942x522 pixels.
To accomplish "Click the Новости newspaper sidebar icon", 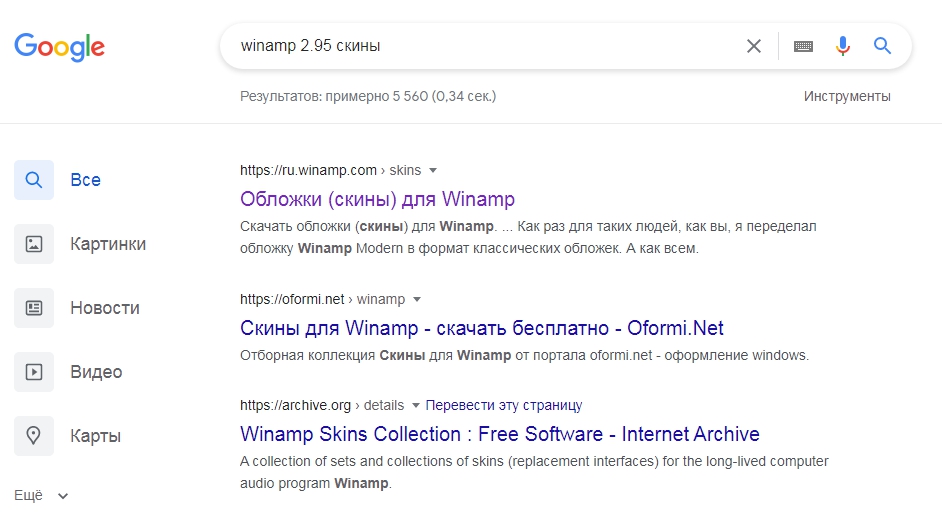I will [x=34, y=308].
